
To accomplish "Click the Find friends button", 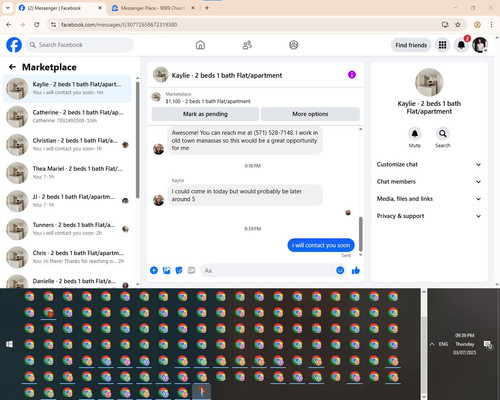I will tap(411, 45).
